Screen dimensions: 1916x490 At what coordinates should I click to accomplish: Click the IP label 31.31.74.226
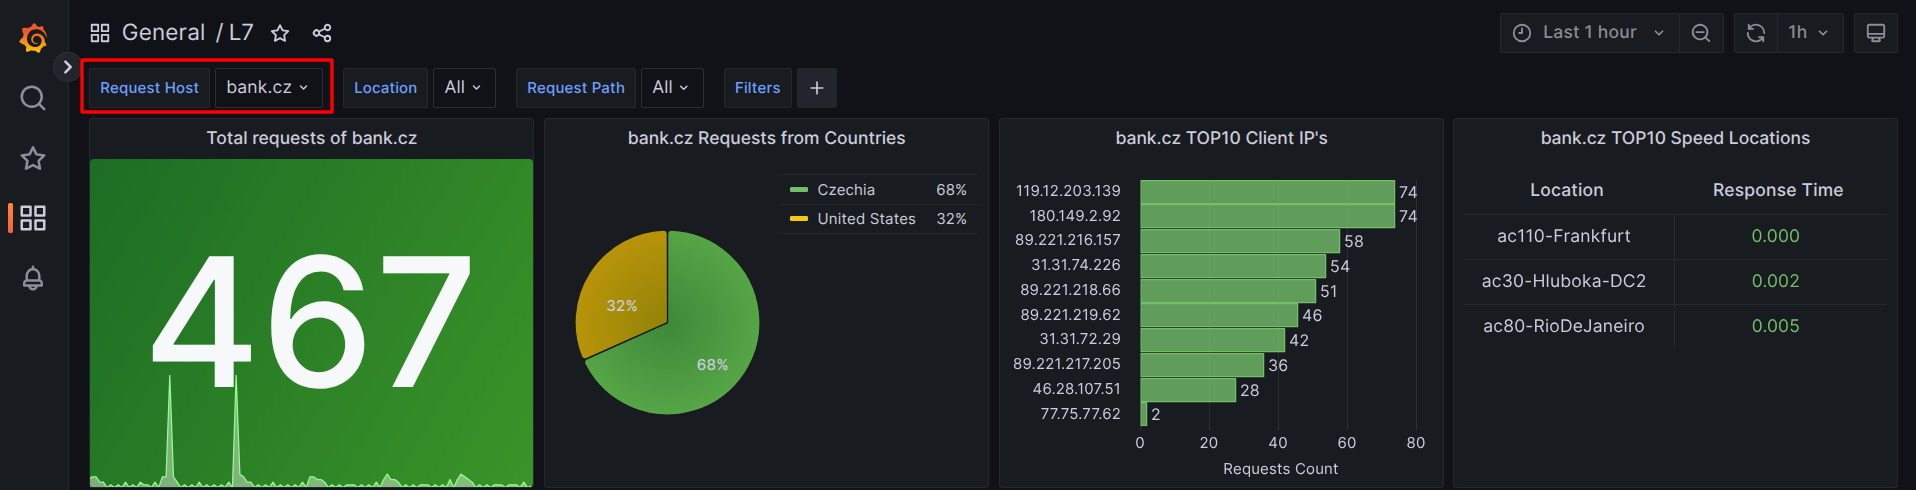(1076, 265)
